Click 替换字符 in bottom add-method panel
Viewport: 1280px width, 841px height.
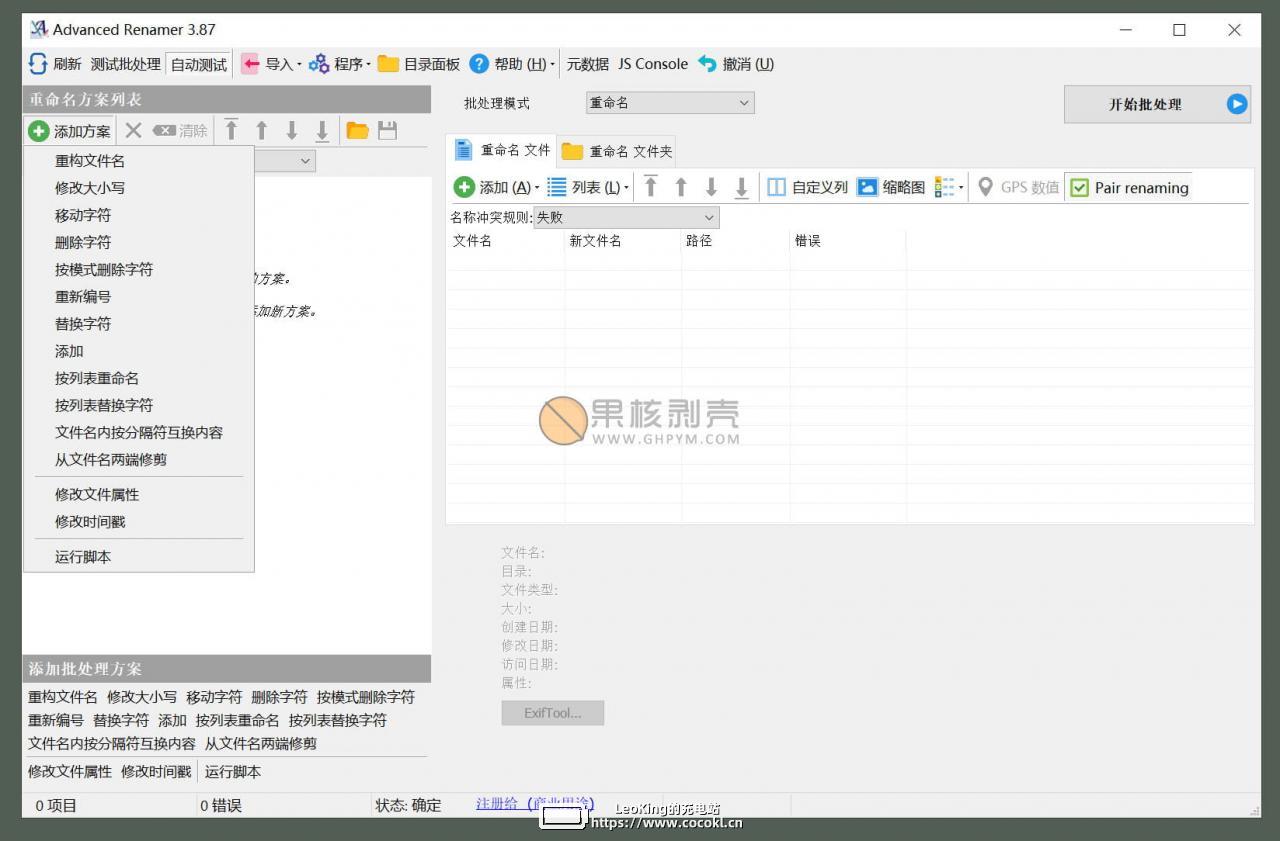(x=121, y=720)
